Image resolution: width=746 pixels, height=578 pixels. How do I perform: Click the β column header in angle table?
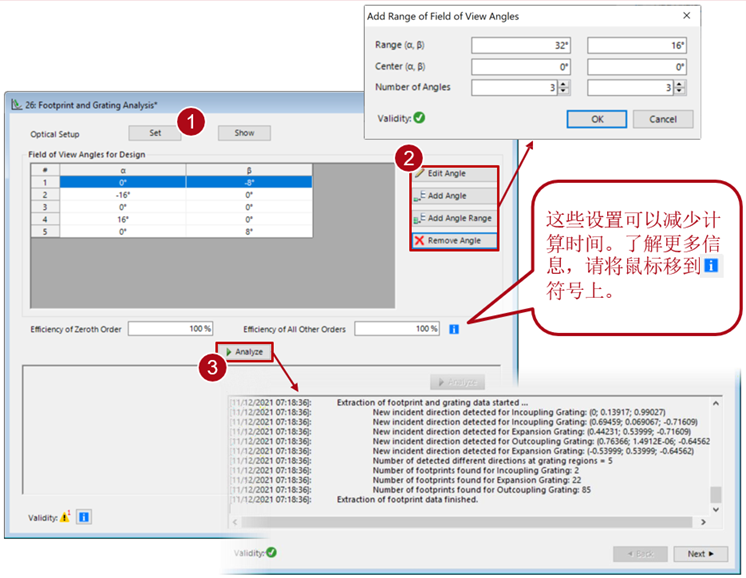249,170
